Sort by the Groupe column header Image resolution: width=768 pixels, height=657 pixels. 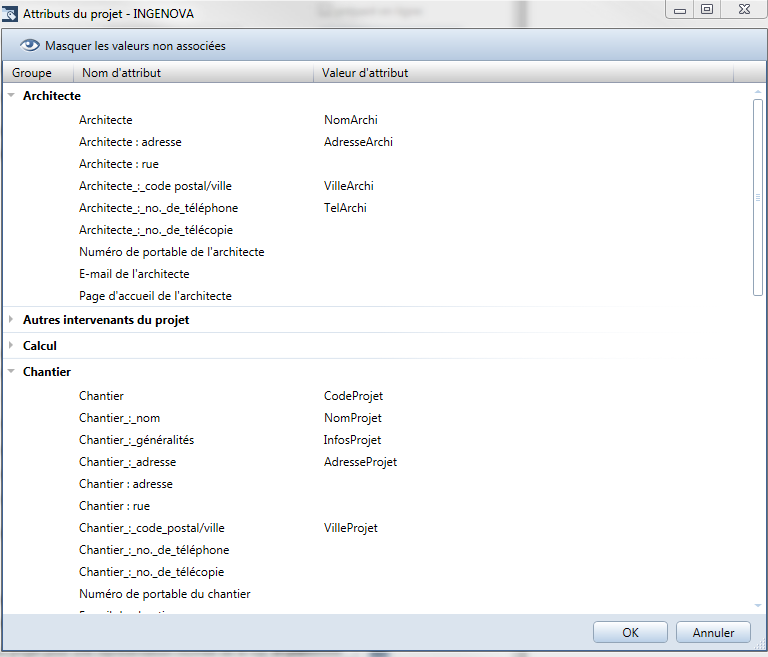coord(32,73)
